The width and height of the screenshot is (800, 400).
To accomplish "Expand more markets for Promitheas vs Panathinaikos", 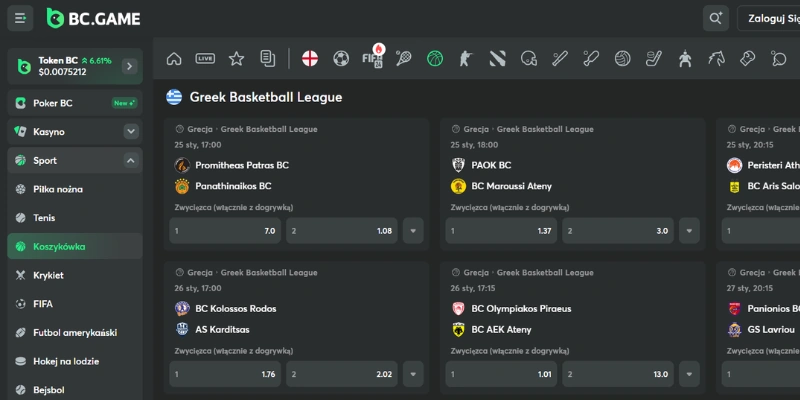I will pyautogui.click(x=413, y=231).
